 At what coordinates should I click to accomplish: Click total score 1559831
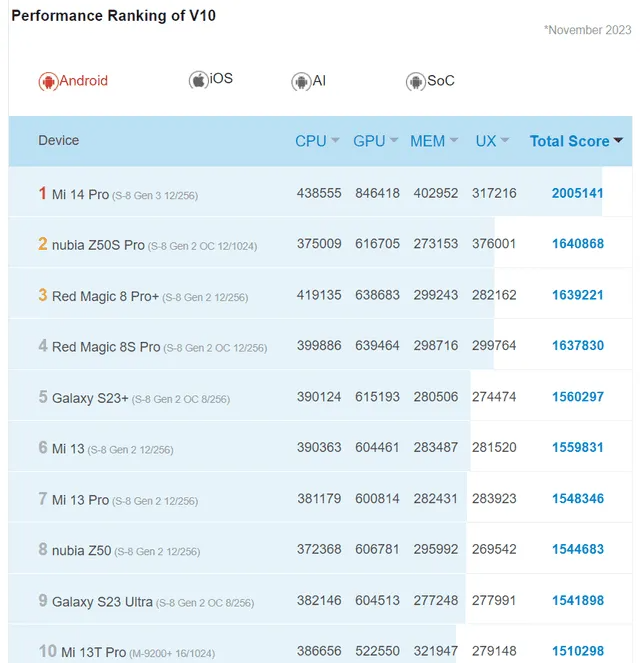click(577, 447)
